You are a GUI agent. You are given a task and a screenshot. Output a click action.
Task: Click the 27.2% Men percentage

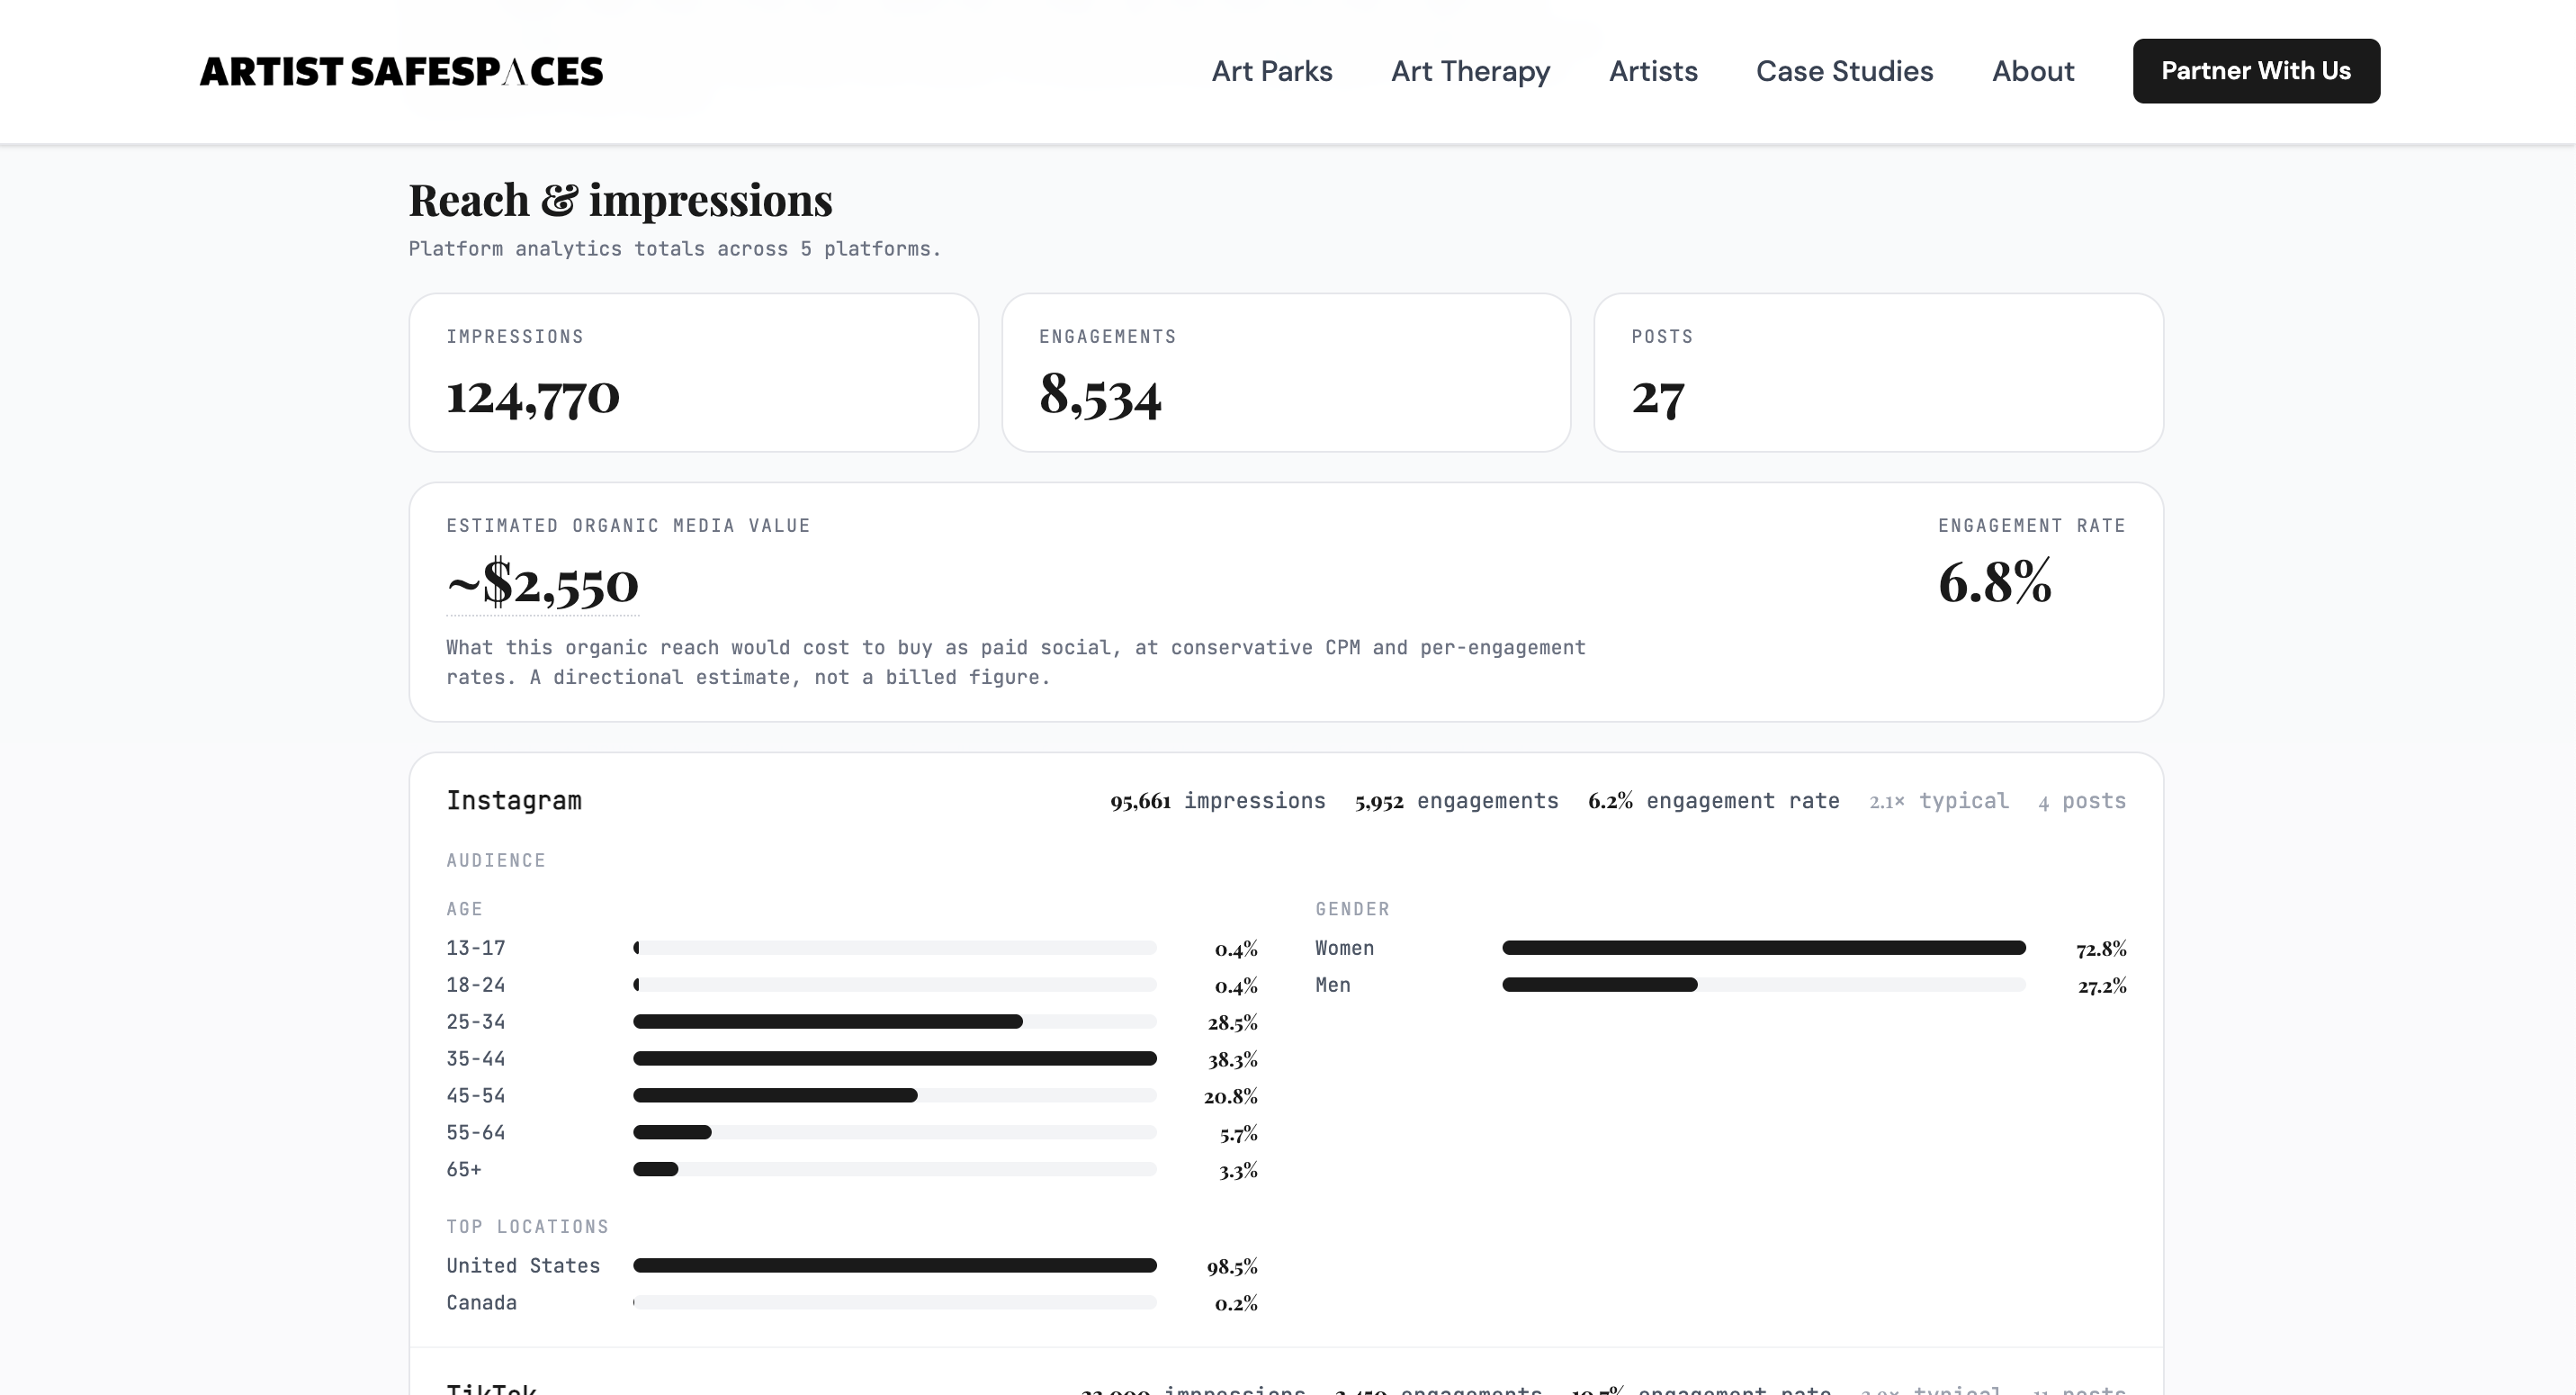pos(2102,985)
